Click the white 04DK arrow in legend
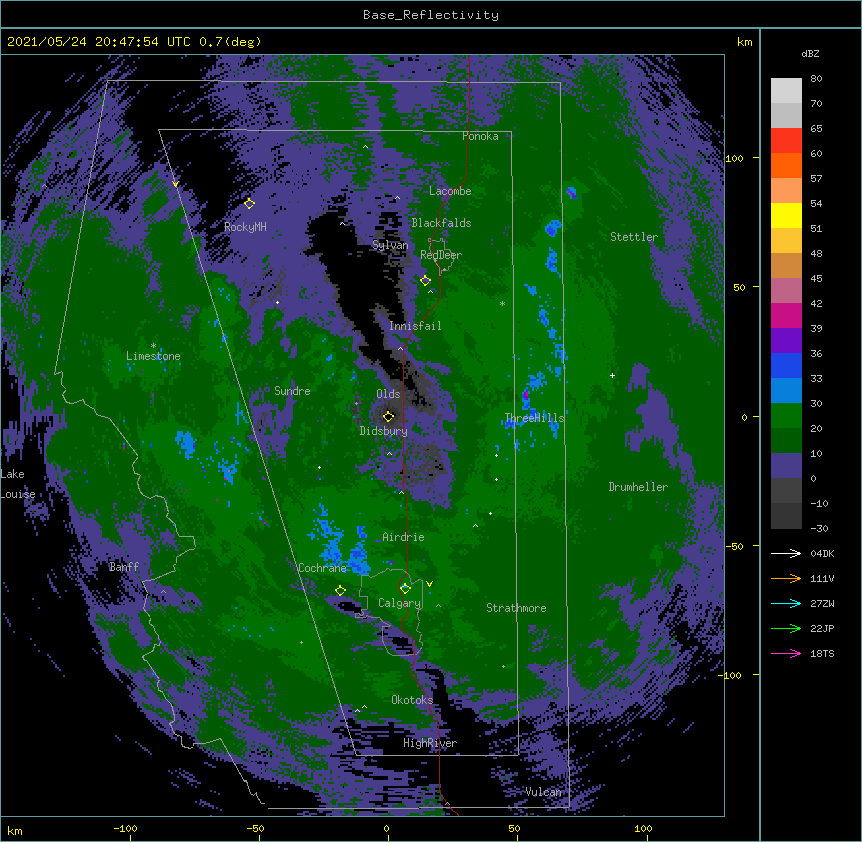This screenshot has width=862, height=842. (x=786, y=553)
